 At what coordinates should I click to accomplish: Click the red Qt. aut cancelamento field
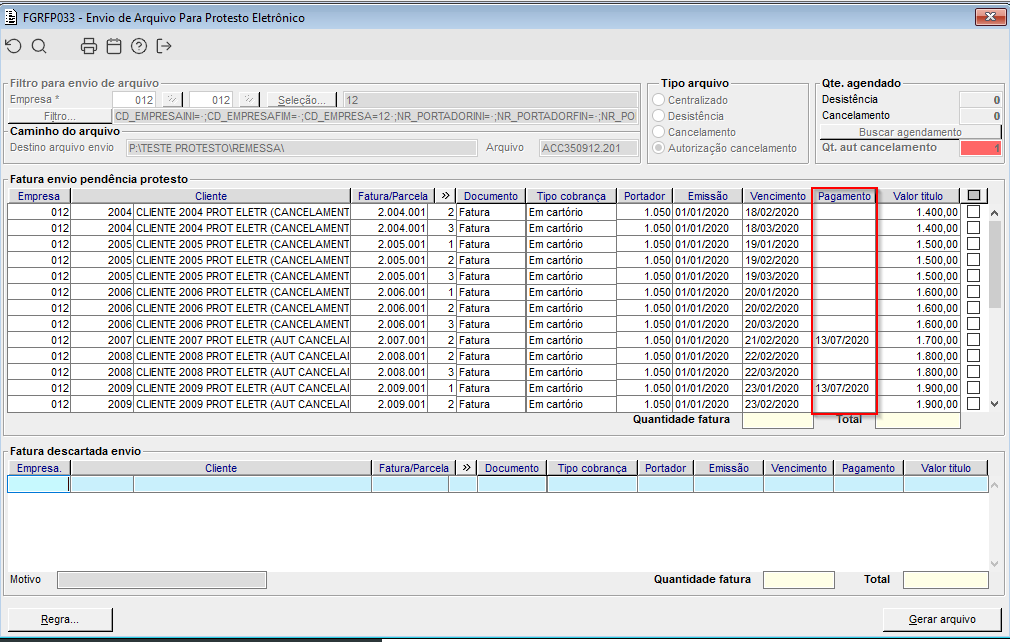pyautogui.click(x=980, y=148)
